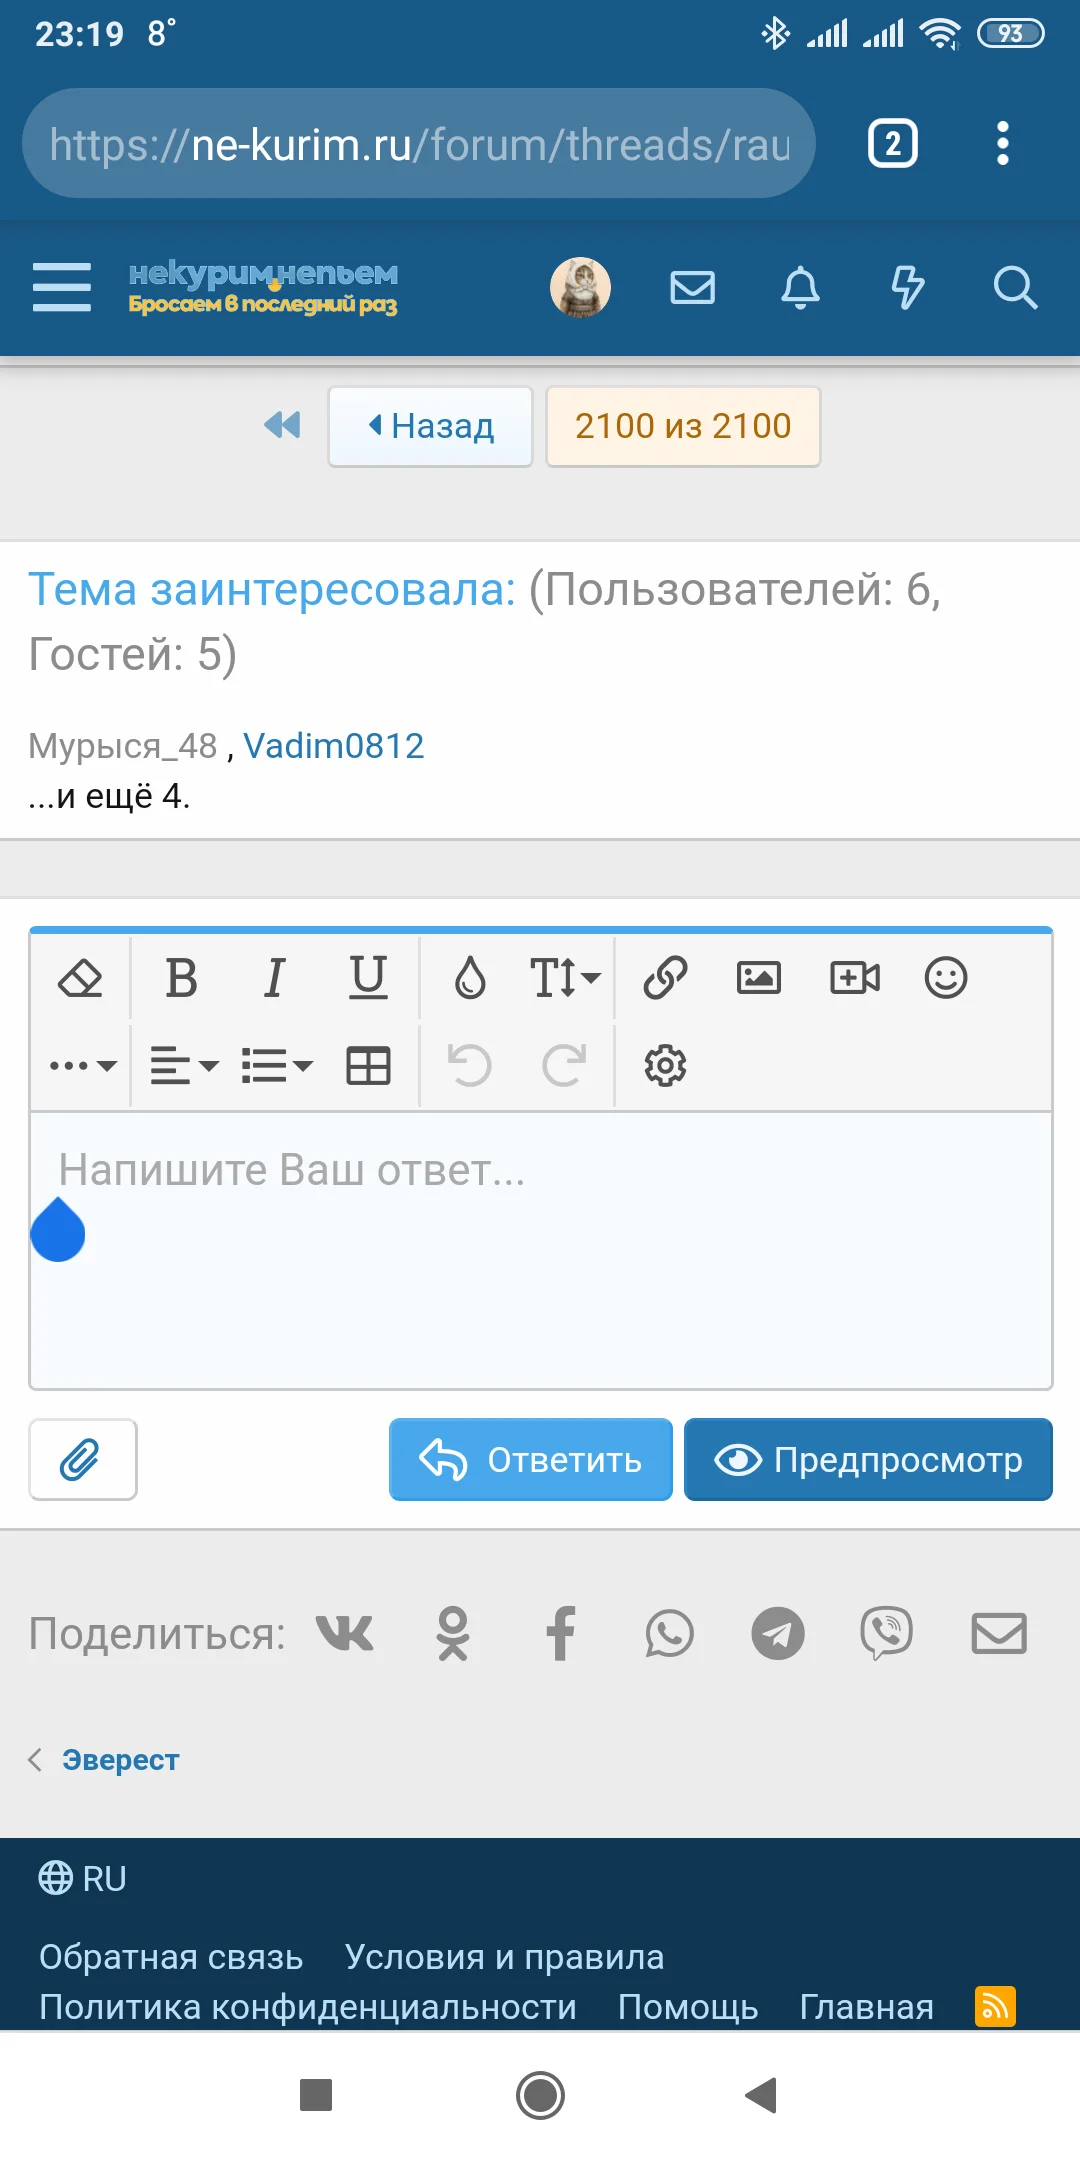
Task: Open notifications bell icon
Action: (x=800, y=288)
